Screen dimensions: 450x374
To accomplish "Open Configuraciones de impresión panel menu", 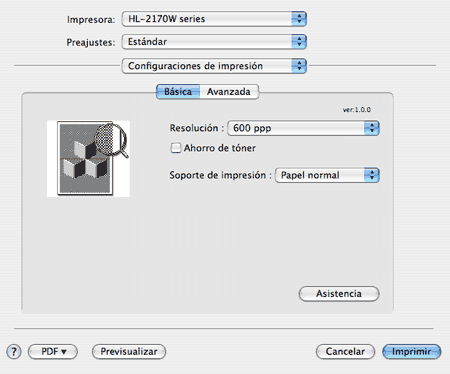I will pos(214,66).
